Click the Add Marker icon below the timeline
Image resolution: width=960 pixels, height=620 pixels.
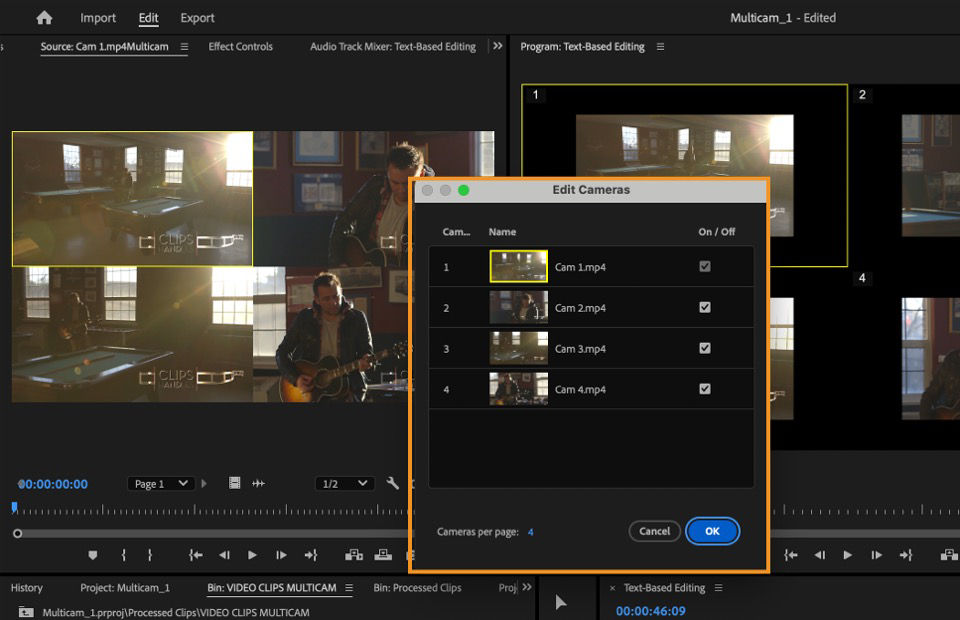click(x=93, y=554)
